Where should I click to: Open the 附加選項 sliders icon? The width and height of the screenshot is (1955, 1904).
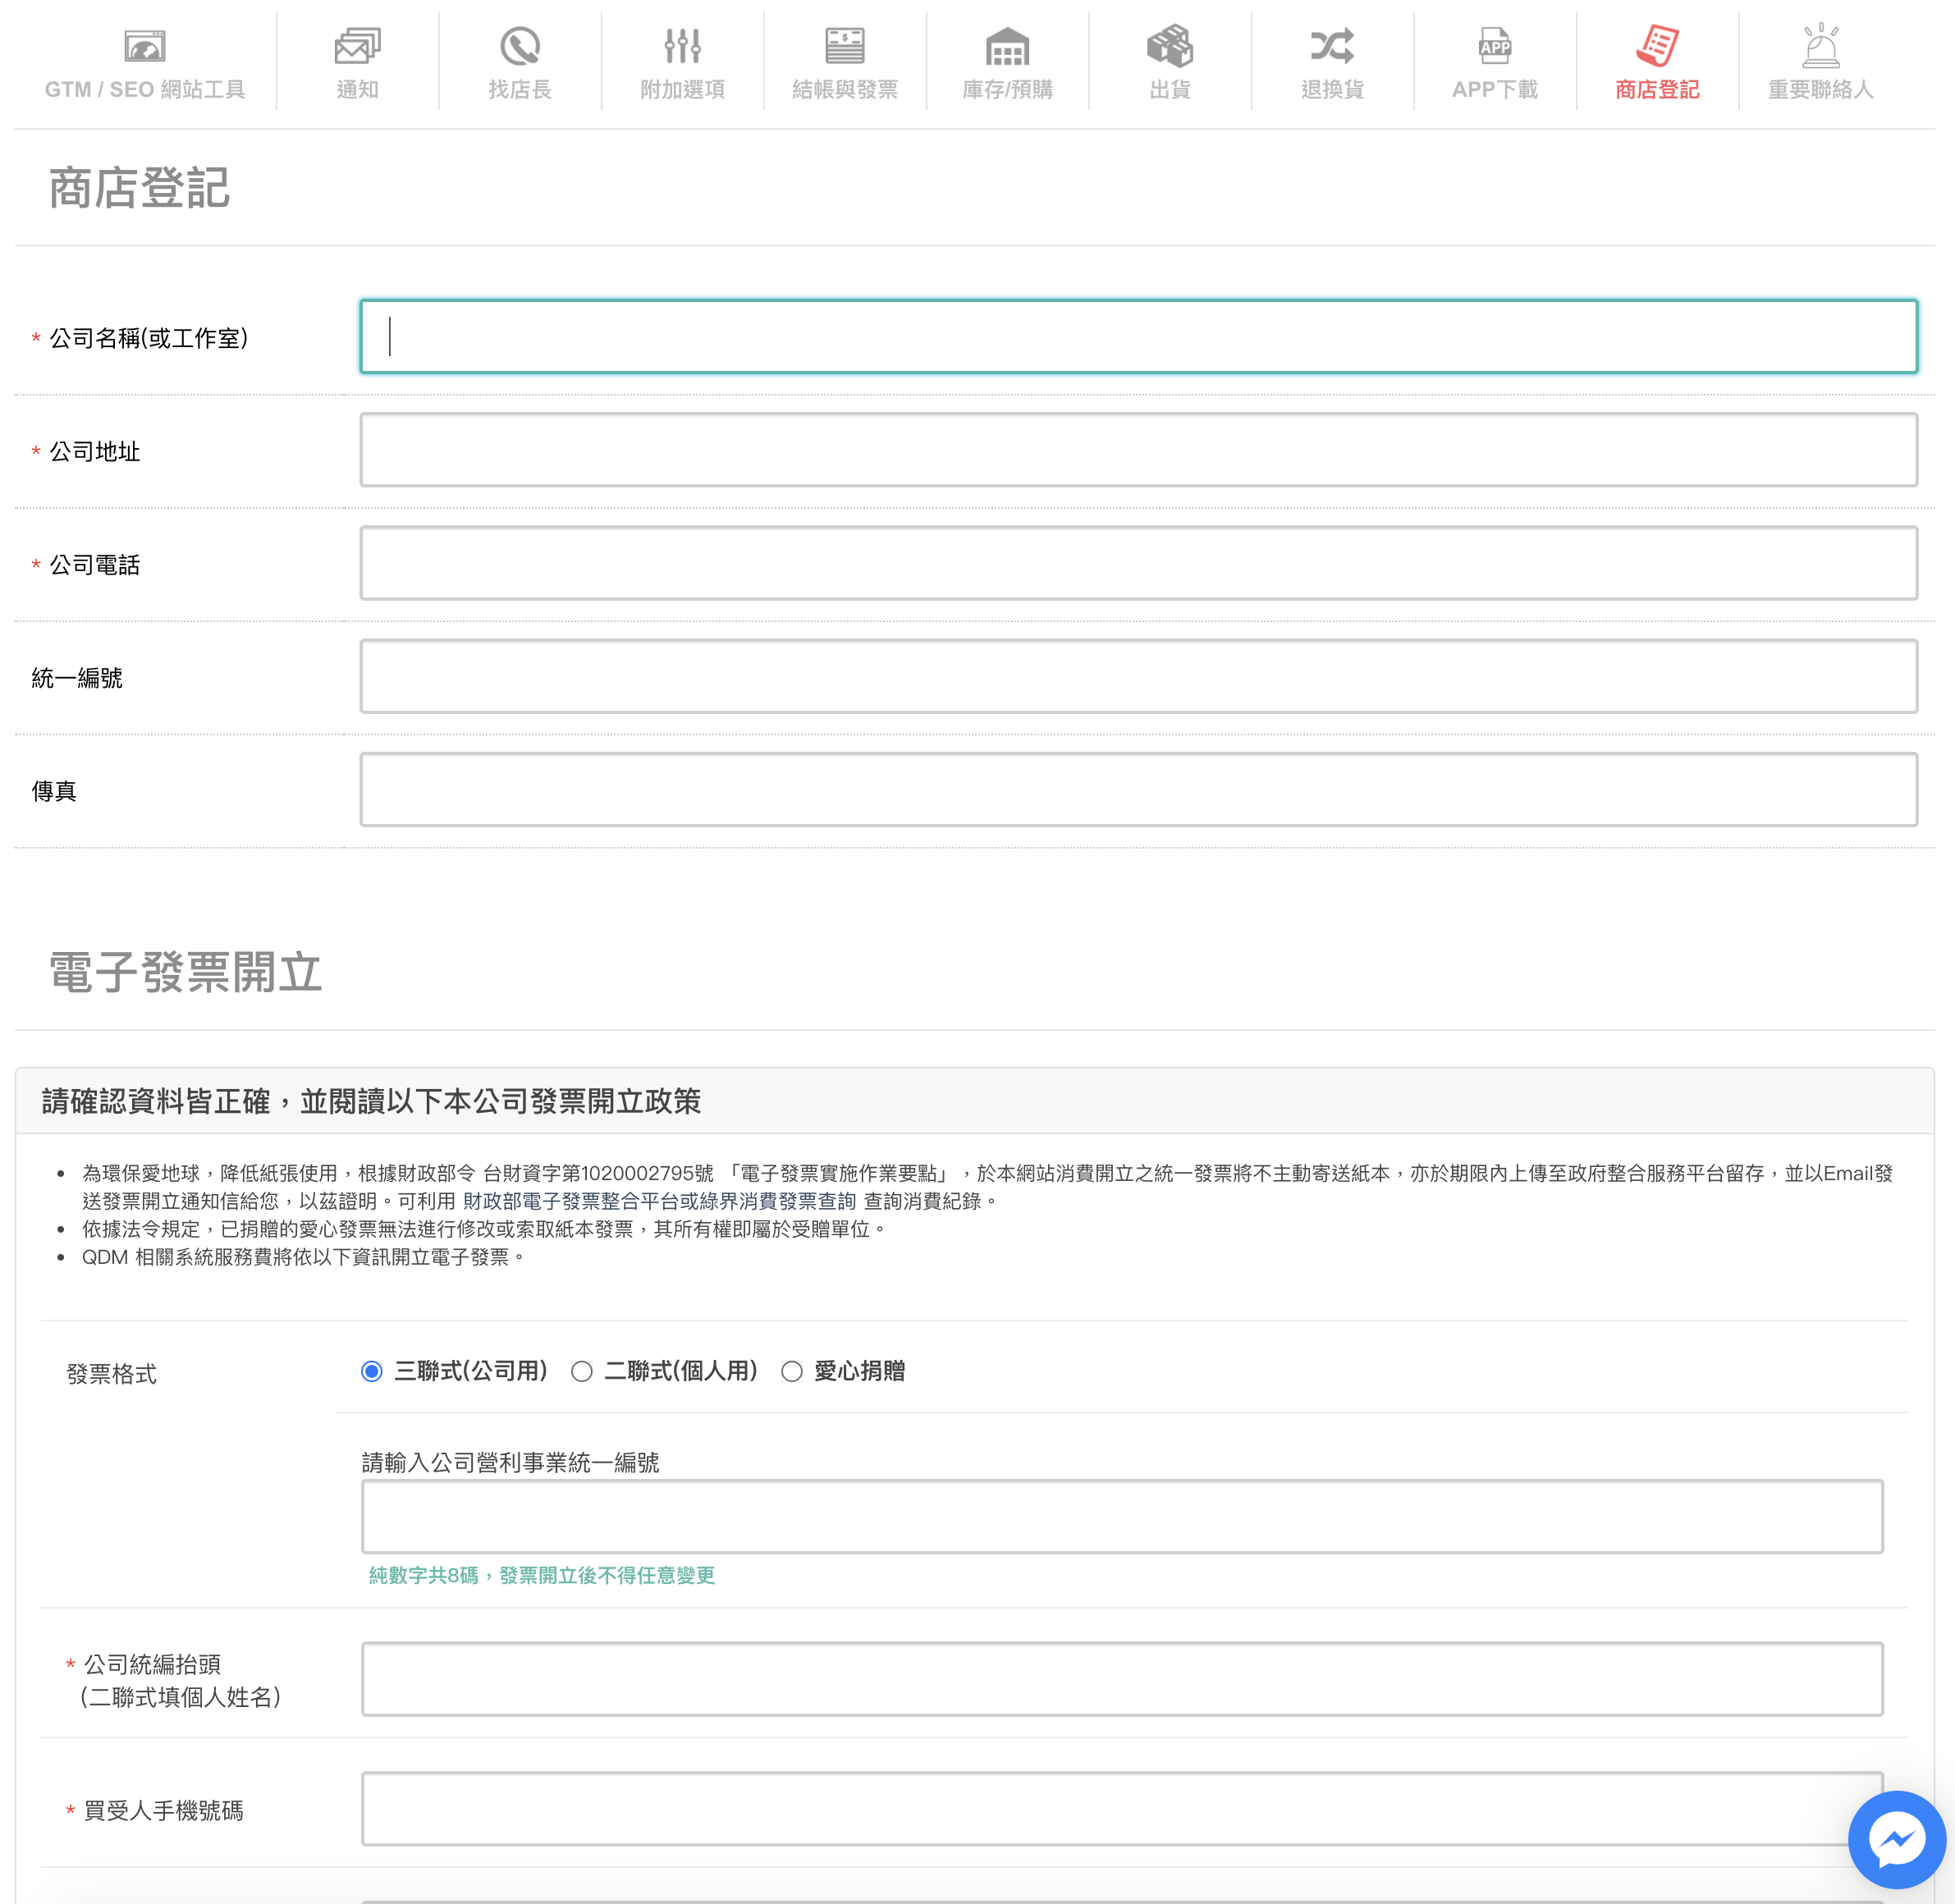[682, 46]
